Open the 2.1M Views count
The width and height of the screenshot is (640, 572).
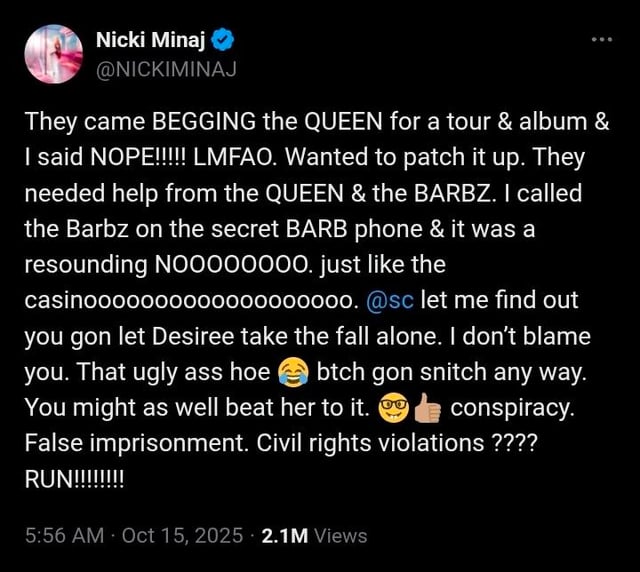coord(313,535)
